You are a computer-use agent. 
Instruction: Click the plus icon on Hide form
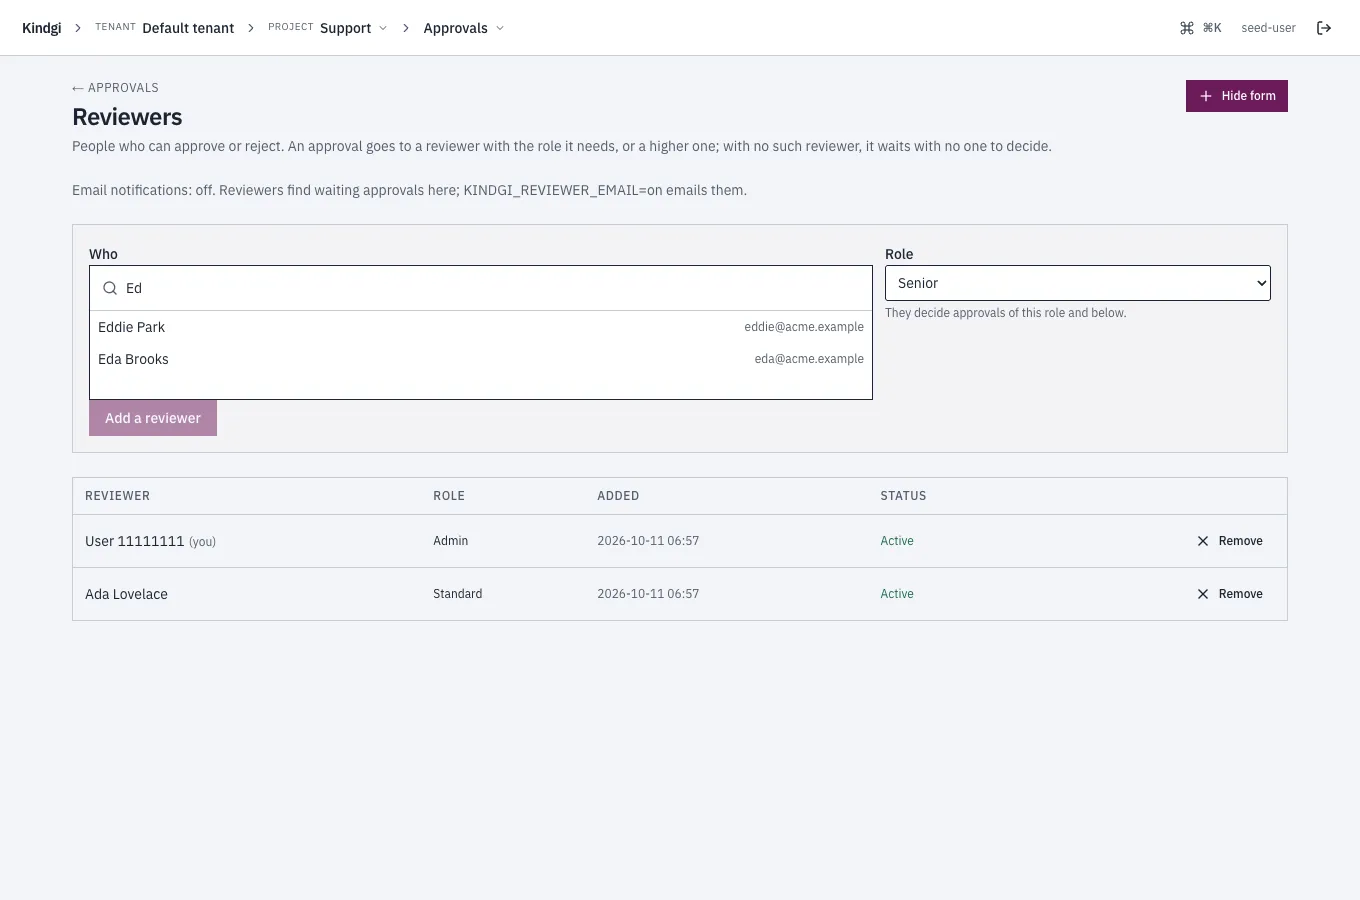point(1206,96)
